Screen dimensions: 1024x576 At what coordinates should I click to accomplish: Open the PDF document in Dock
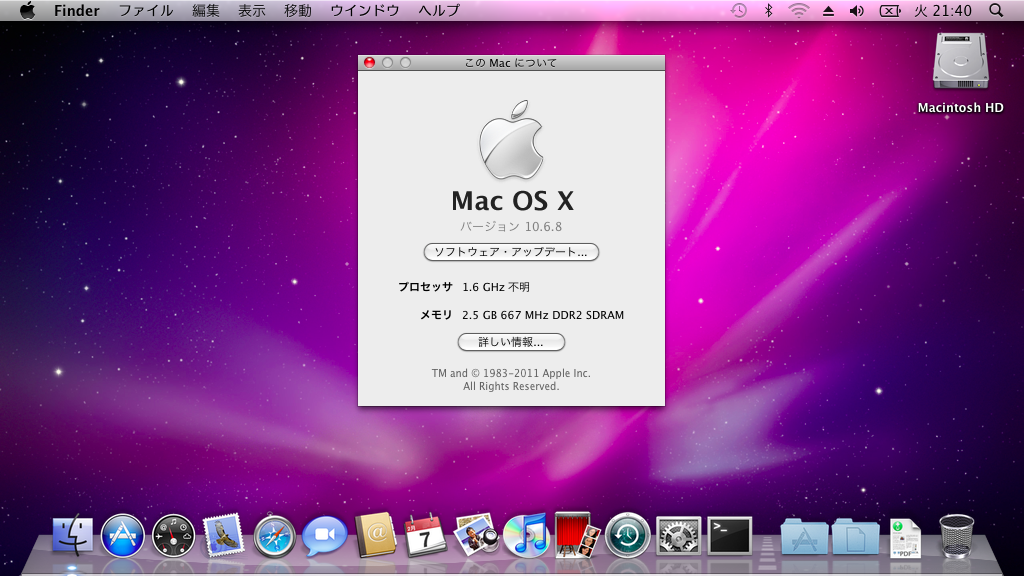coord(905,537)
